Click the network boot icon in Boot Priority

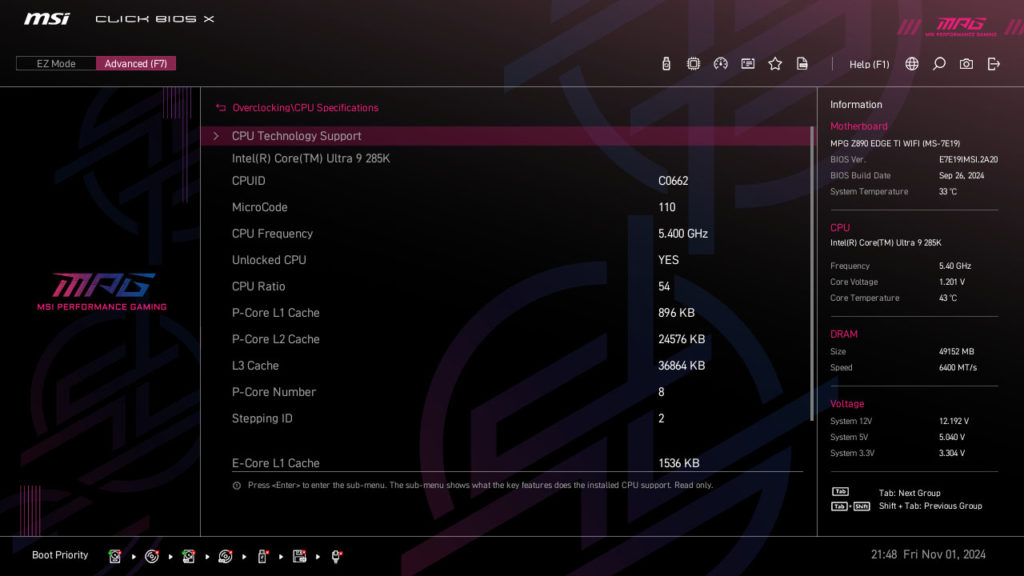(337, 556)
